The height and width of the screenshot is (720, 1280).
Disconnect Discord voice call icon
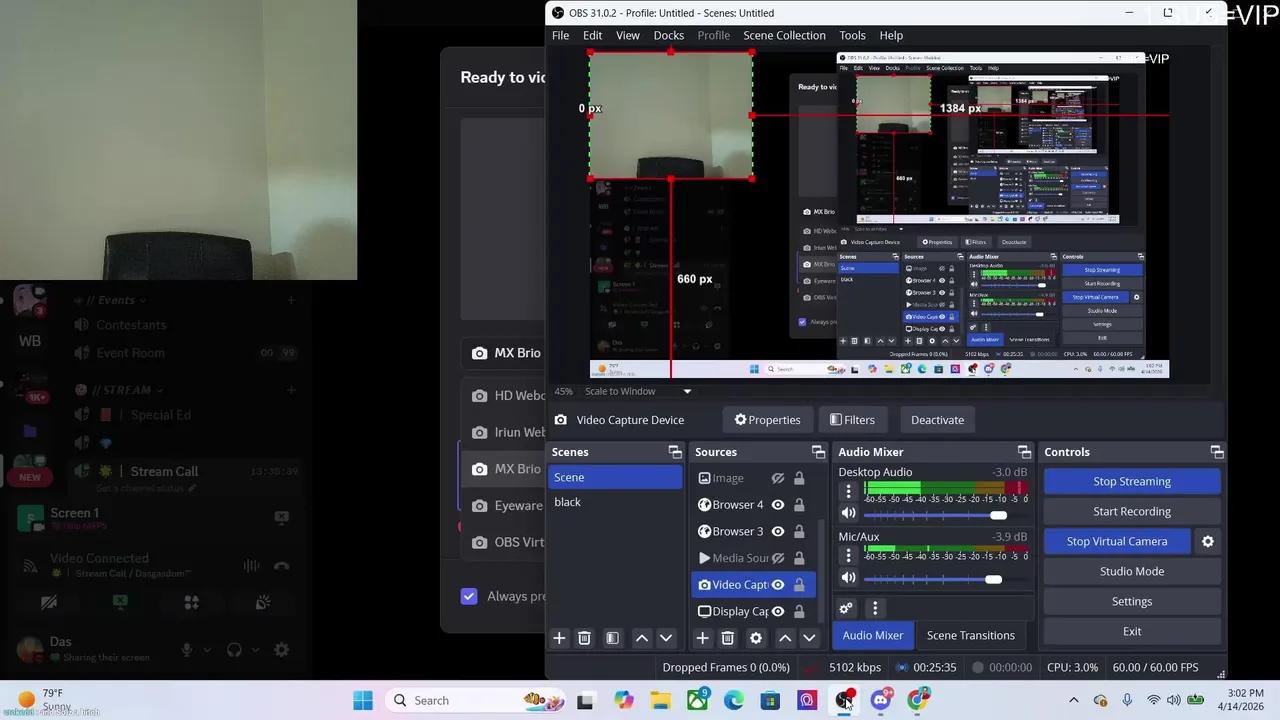coord(282,566)
